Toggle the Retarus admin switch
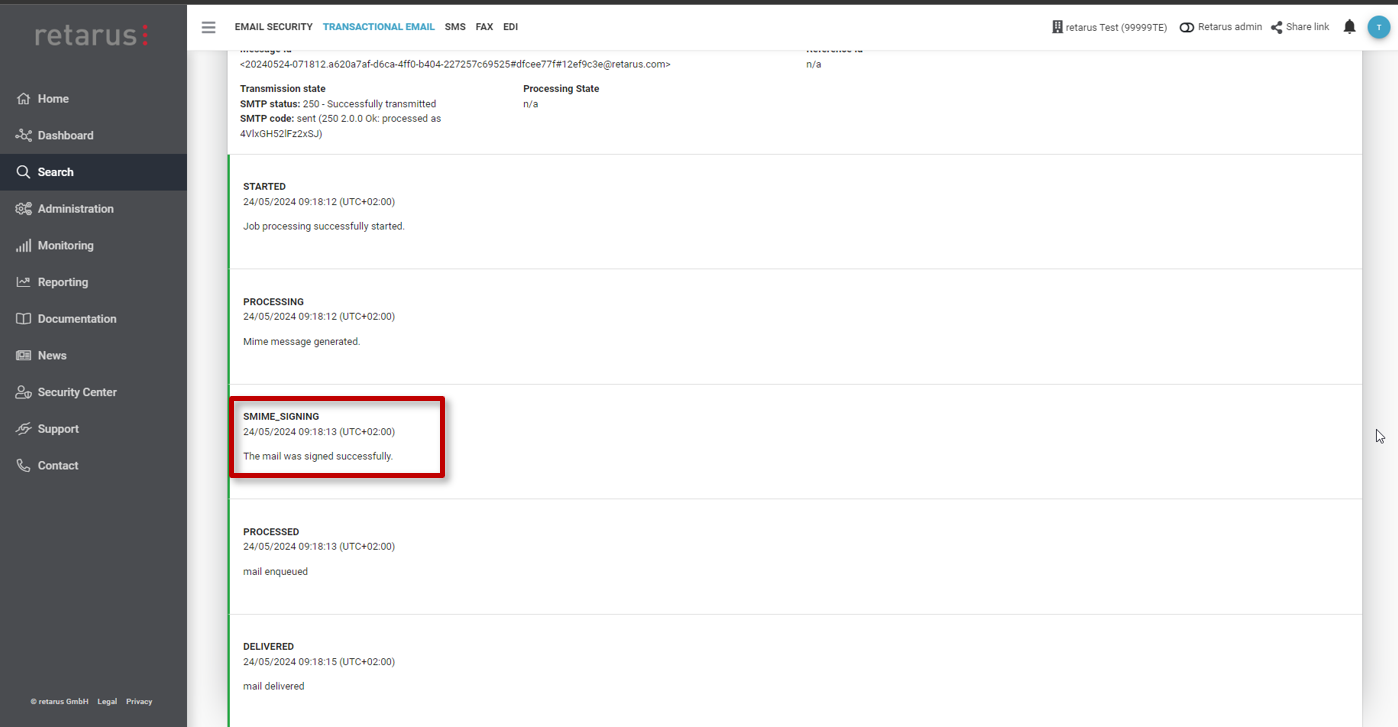This screenshot has height=727, width=1398. [1185, 26]
